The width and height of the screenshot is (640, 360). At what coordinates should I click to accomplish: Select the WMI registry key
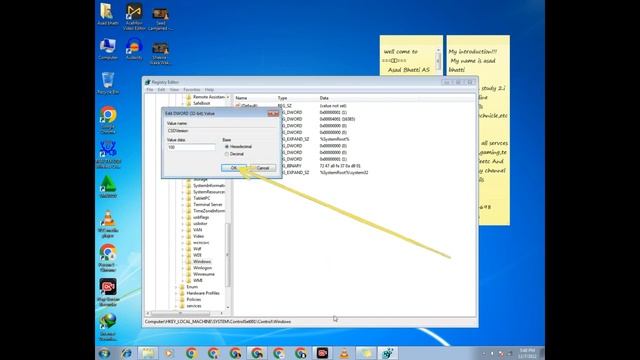click(198, 280)
